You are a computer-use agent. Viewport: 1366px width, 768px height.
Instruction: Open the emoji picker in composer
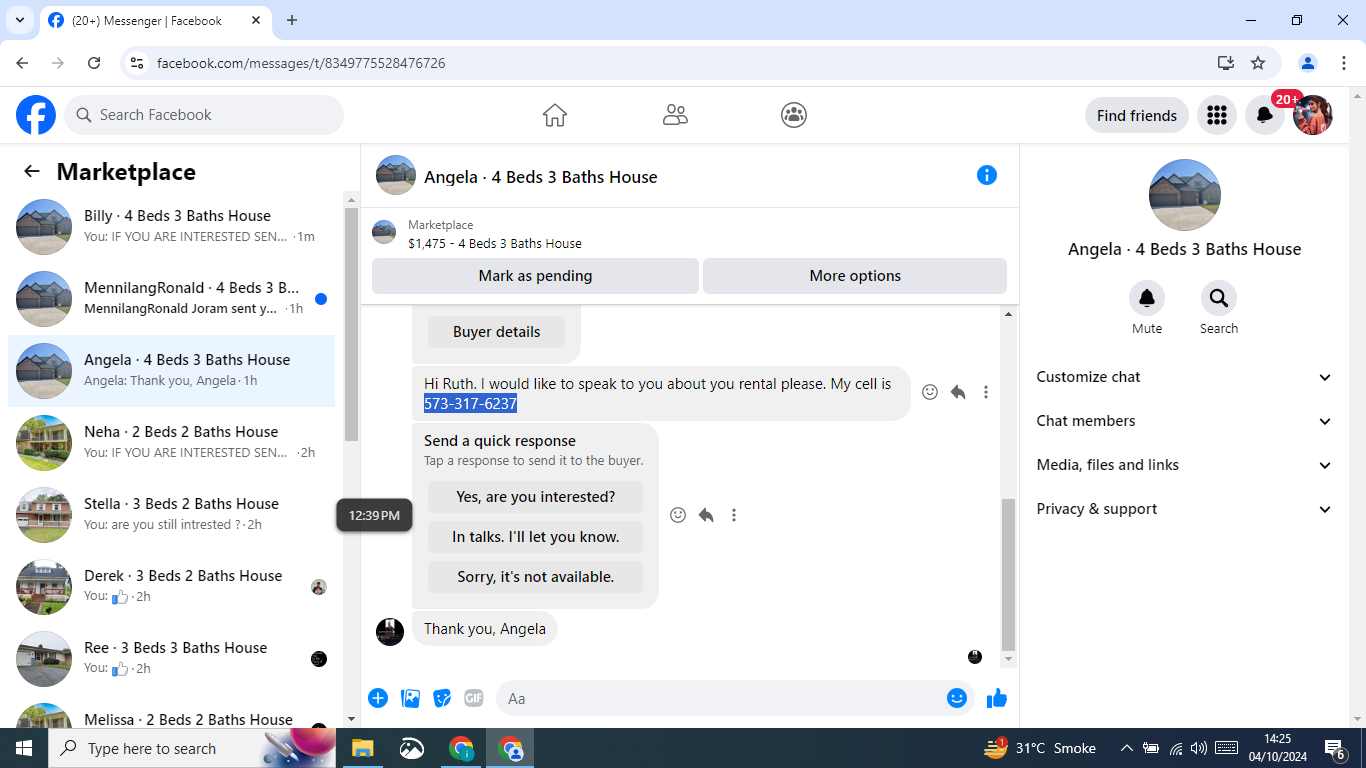coord(957,698)
